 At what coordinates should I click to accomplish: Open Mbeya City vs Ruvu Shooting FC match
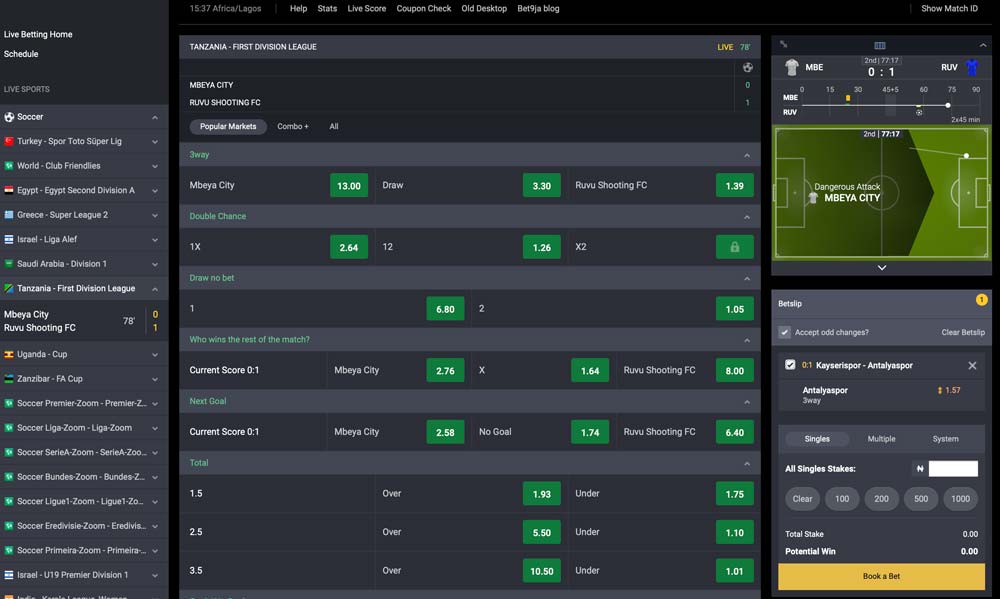(x=84, y=321)
